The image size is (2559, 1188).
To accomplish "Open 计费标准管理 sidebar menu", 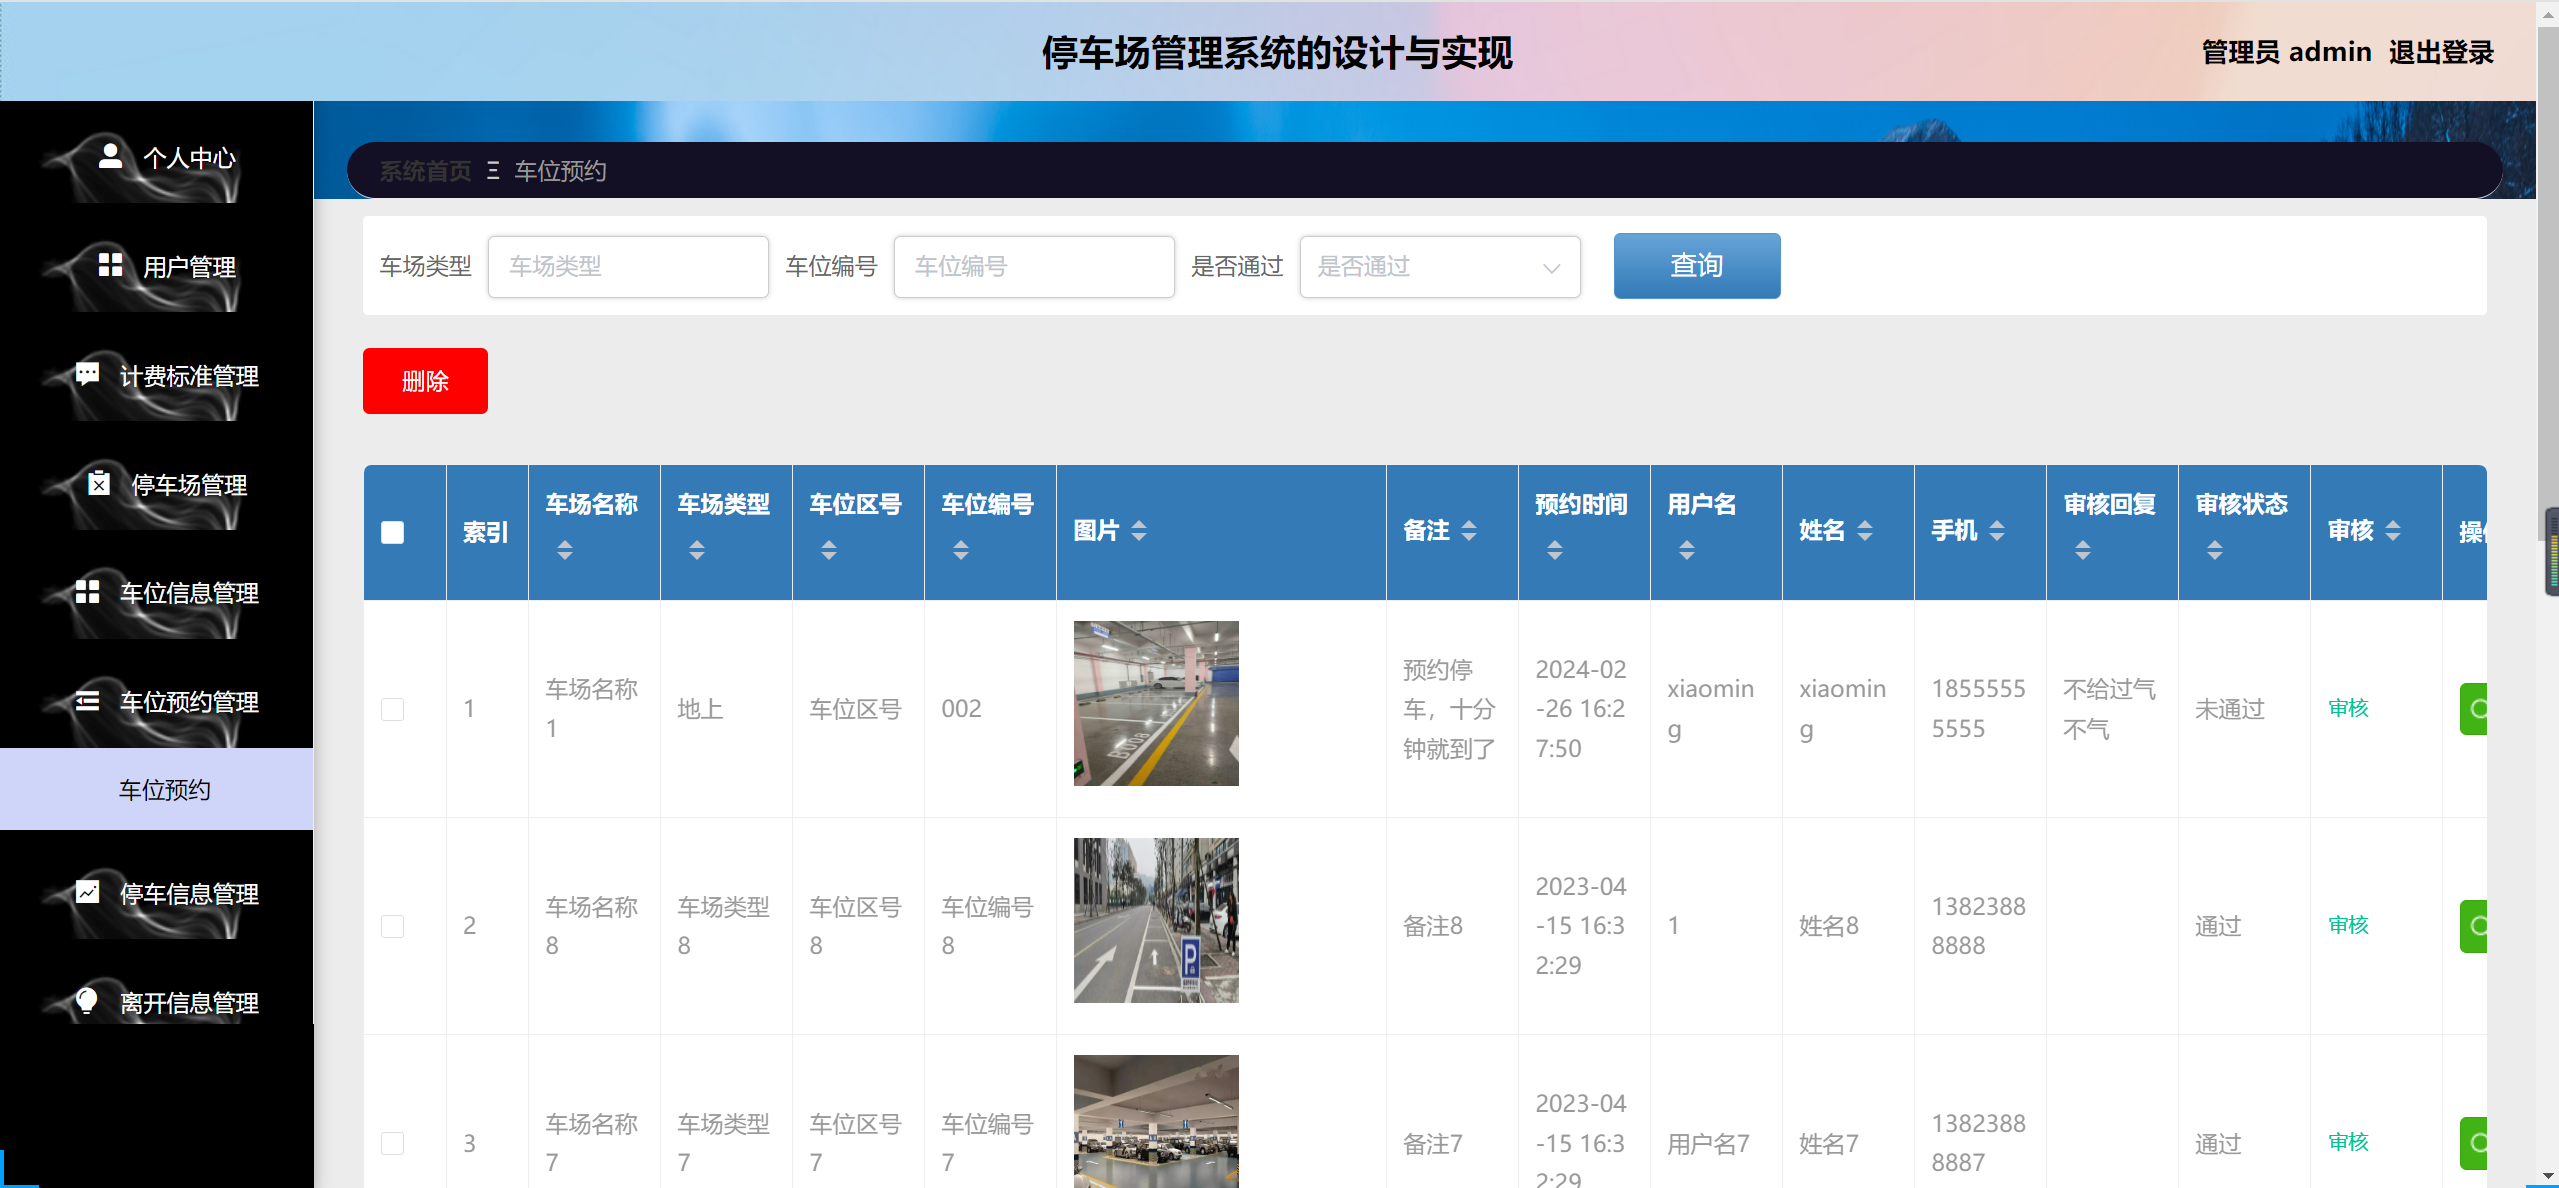I will click(x=157, y=376).
